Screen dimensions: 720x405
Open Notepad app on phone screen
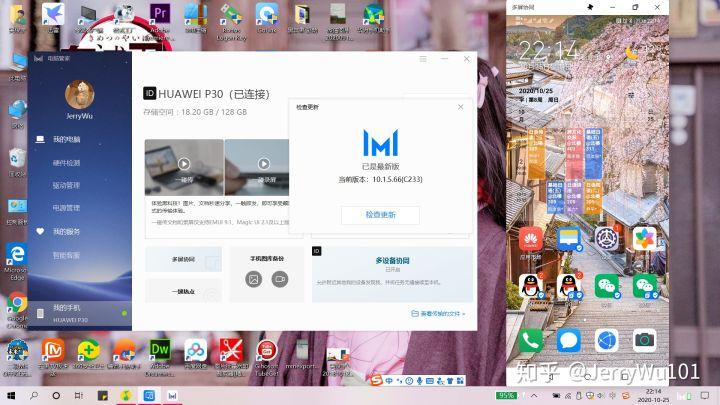pyautogui.click(x=569, y=240)
